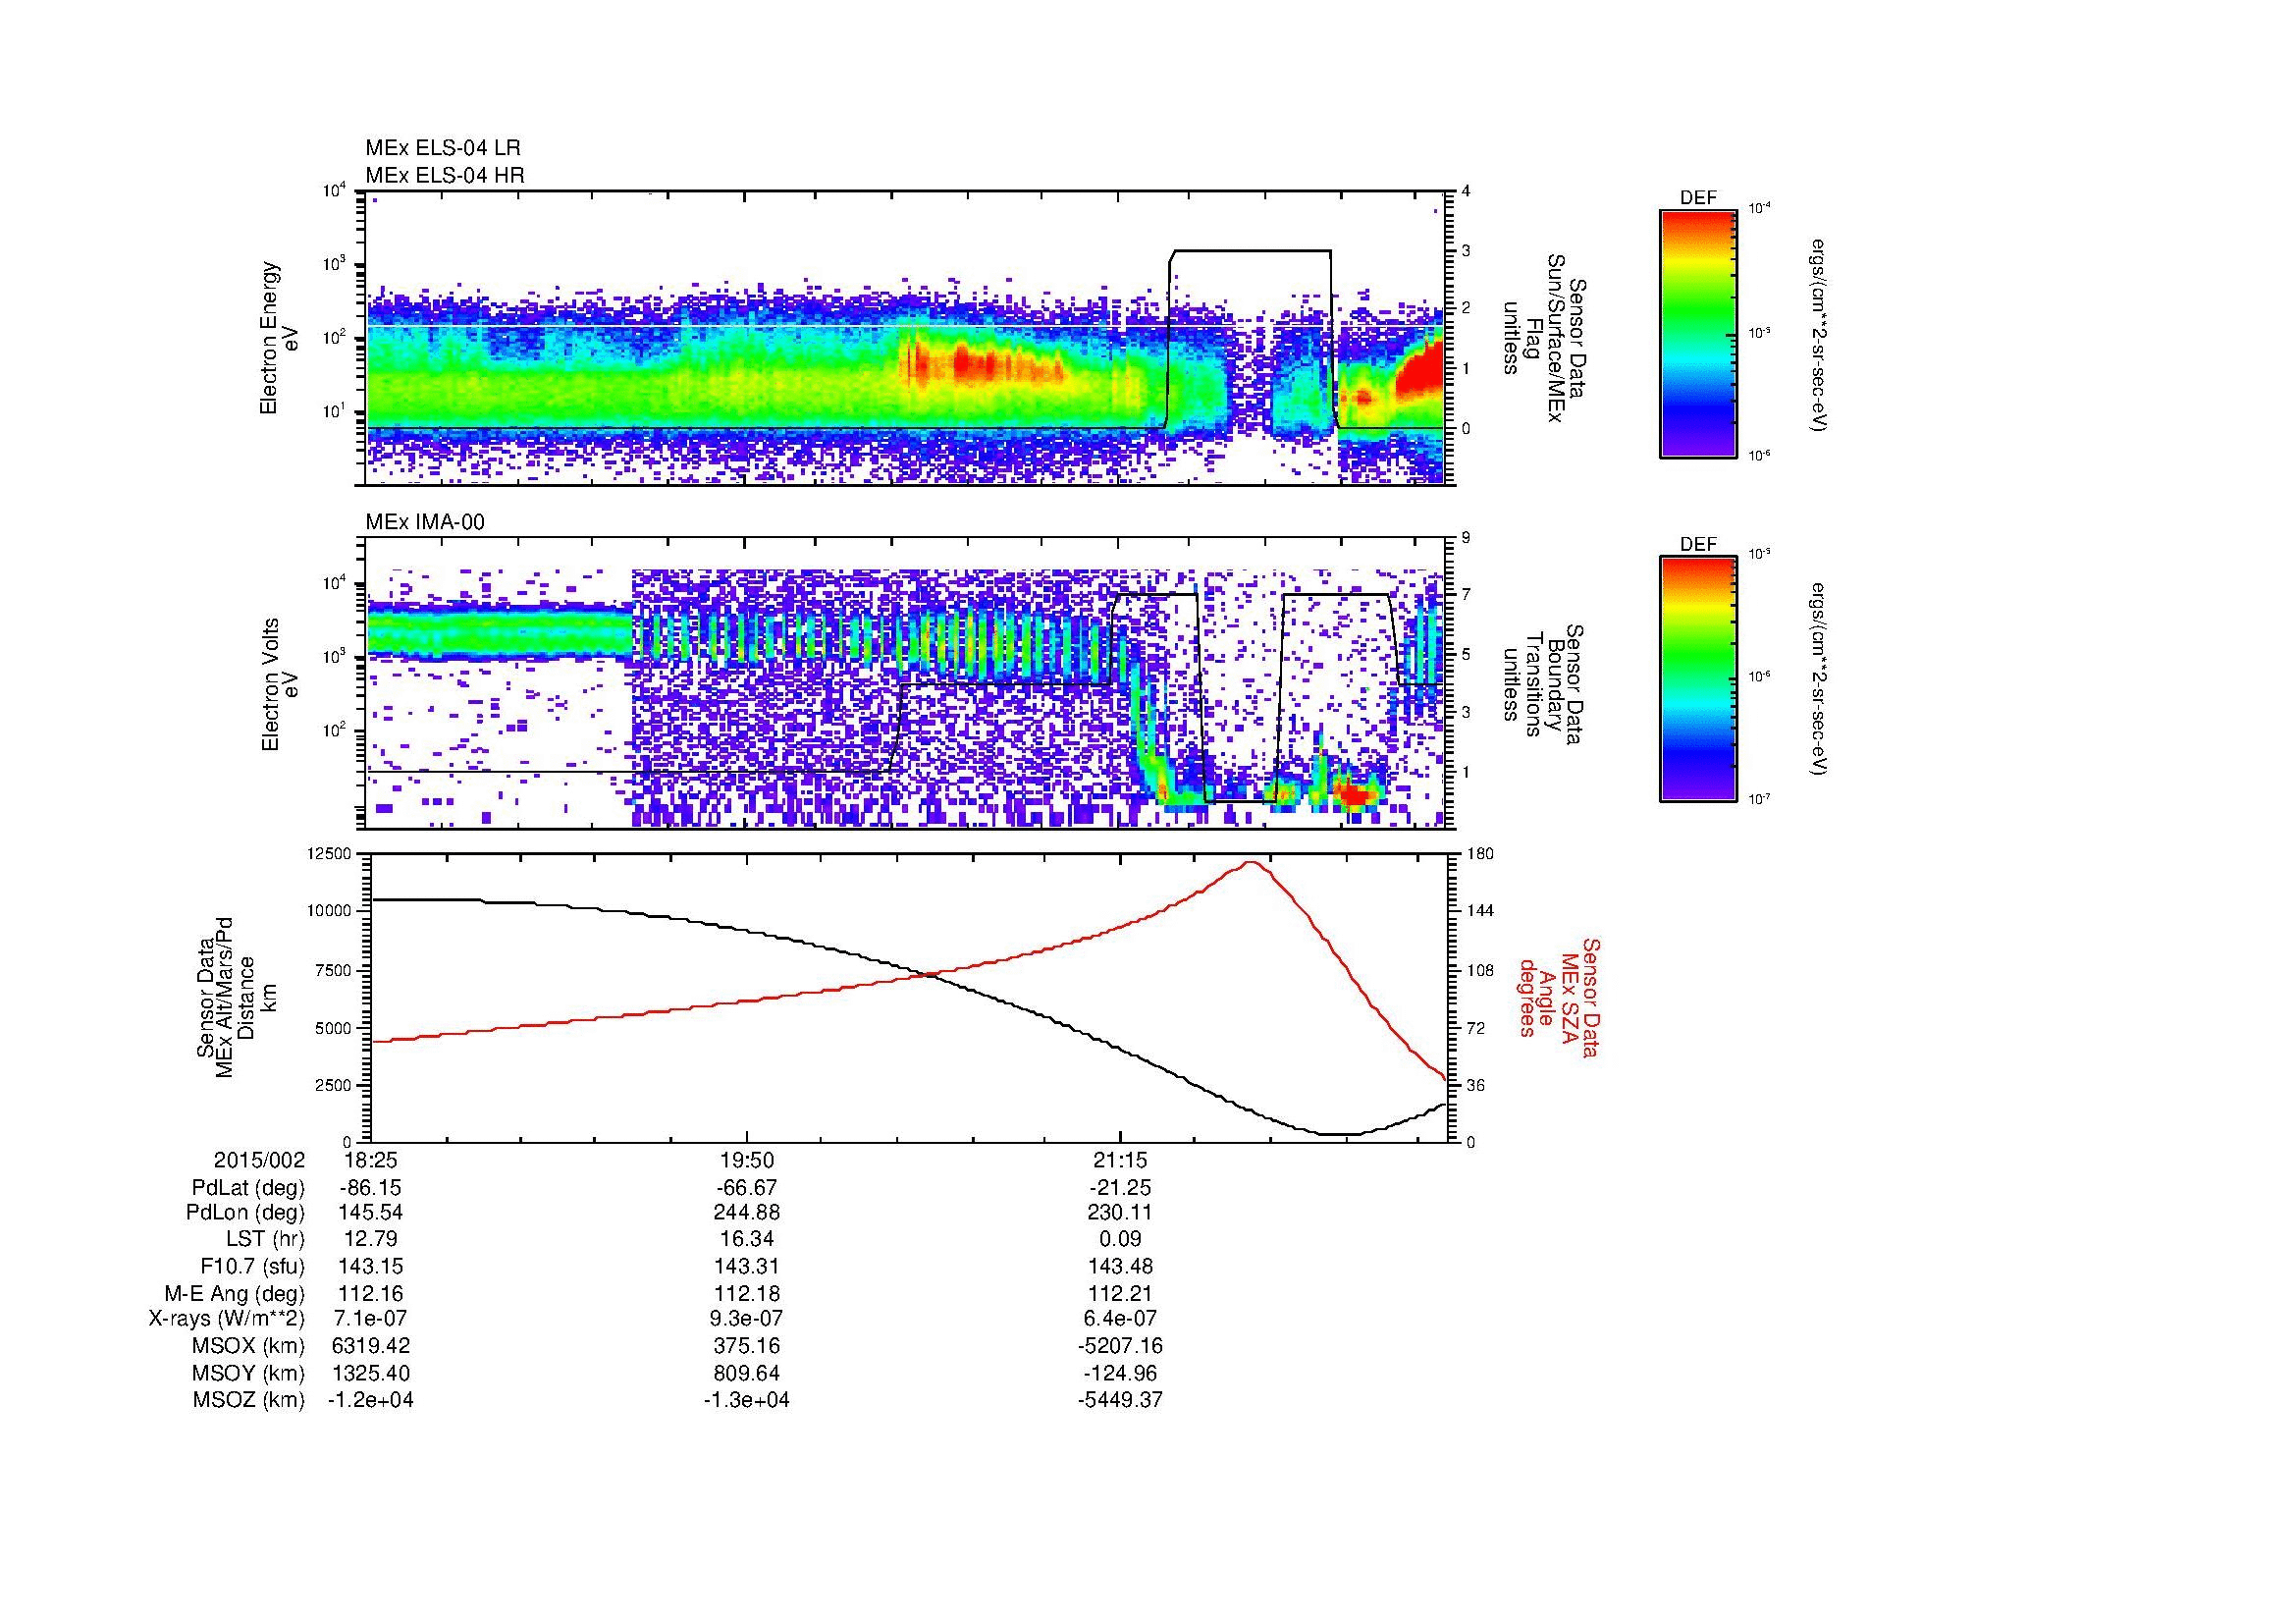The width and height of the screenshot is (2296, 1623).
Task: Click LST value 12.79
Action: point(370,1239)
